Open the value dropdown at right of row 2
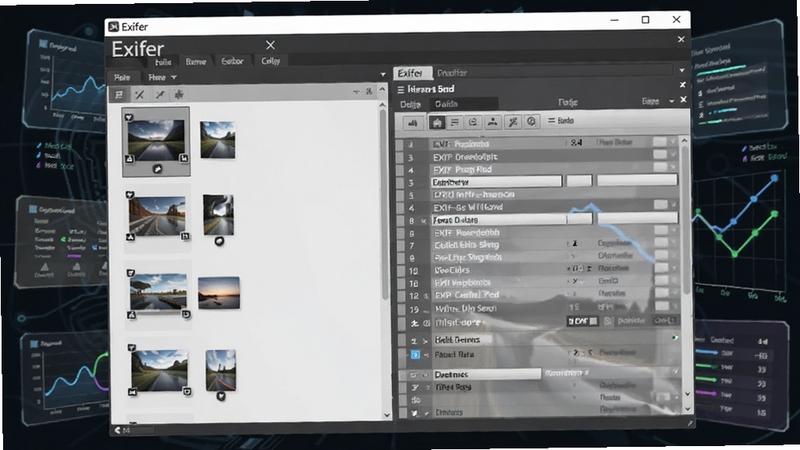Screen dimensions: 800x450 [674, 142]
